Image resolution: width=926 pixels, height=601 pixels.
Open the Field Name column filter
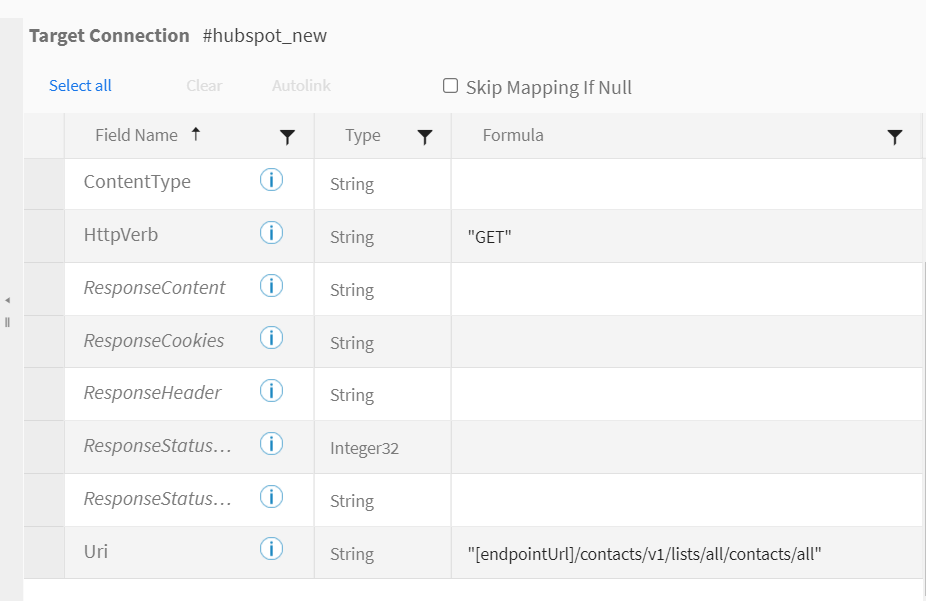(287, 137)
